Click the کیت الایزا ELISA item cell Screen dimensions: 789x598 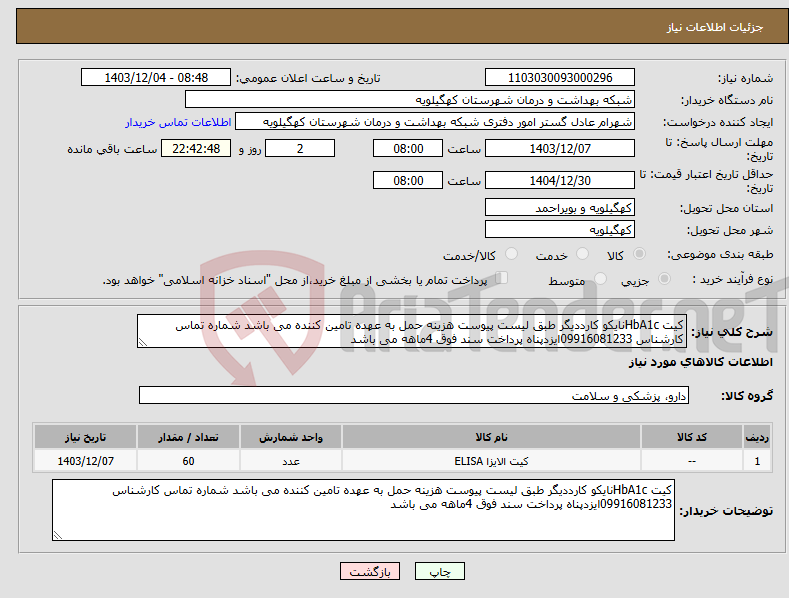tap(491, 461)
